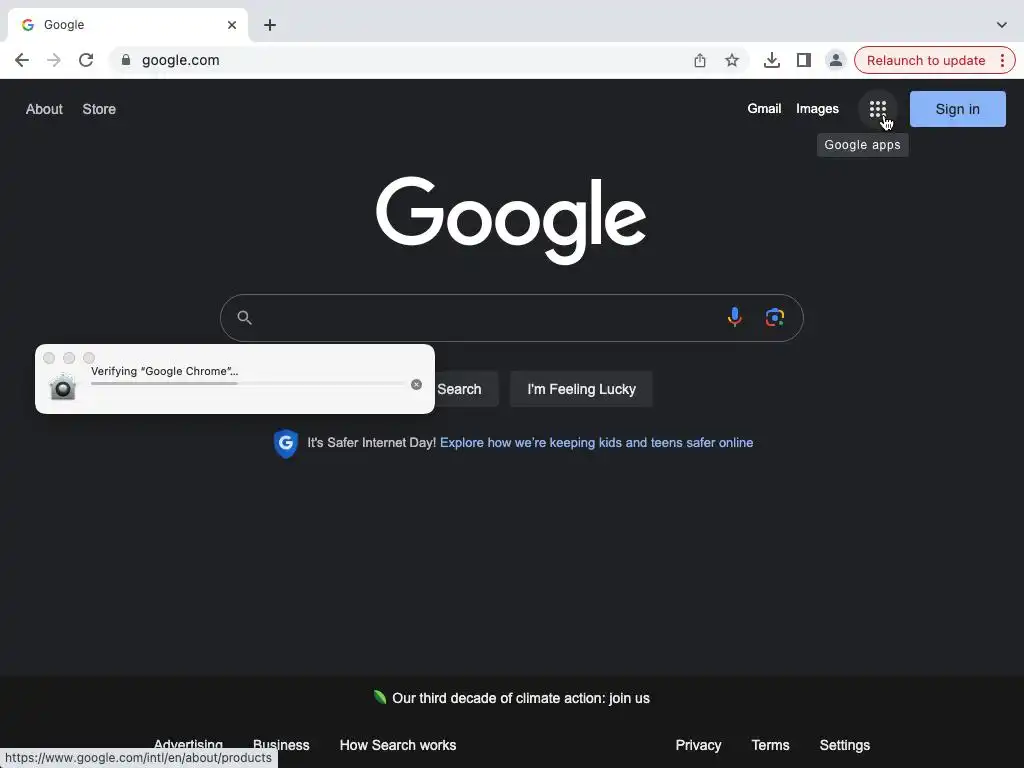1024x768 pixels.
Task: Click Verifying "Google Chrome" text
Action: coord(164,371)
